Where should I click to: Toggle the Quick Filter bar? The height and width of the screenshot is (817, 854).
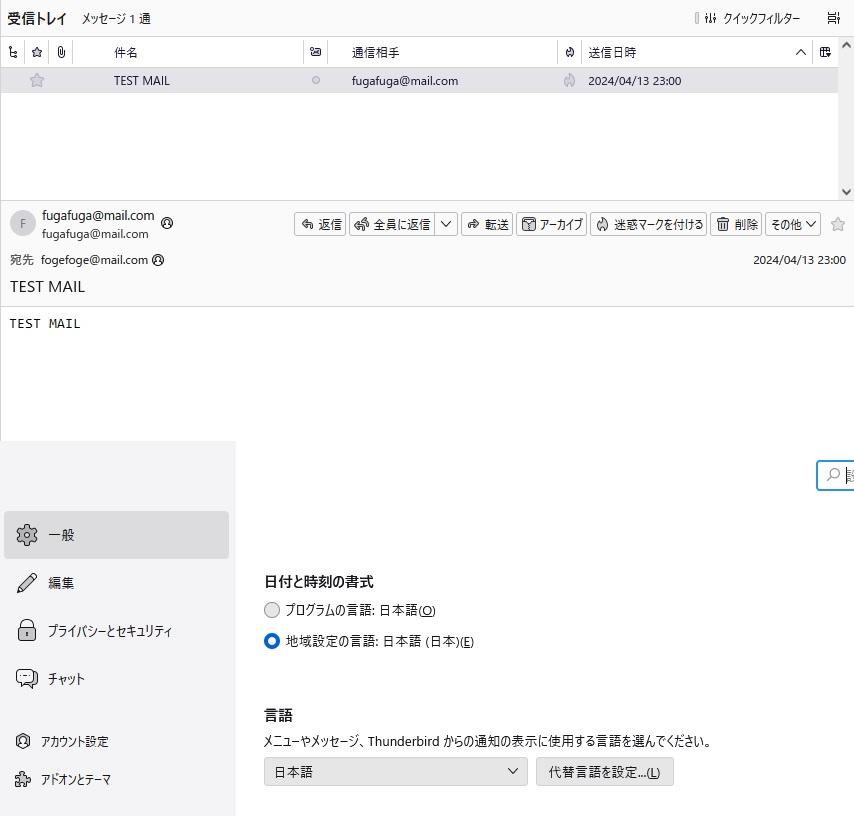click(x=751, y=18)
